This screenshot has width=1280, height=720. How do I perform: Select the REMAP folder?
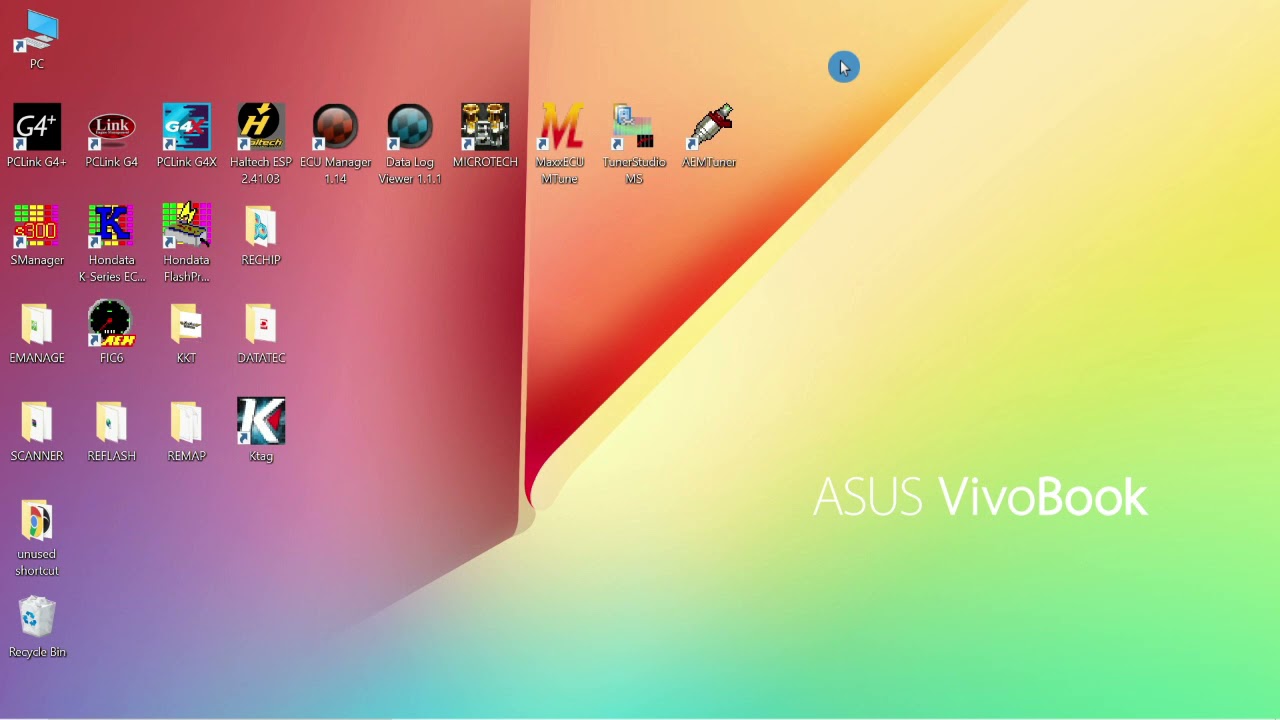[x=186, y=431]
